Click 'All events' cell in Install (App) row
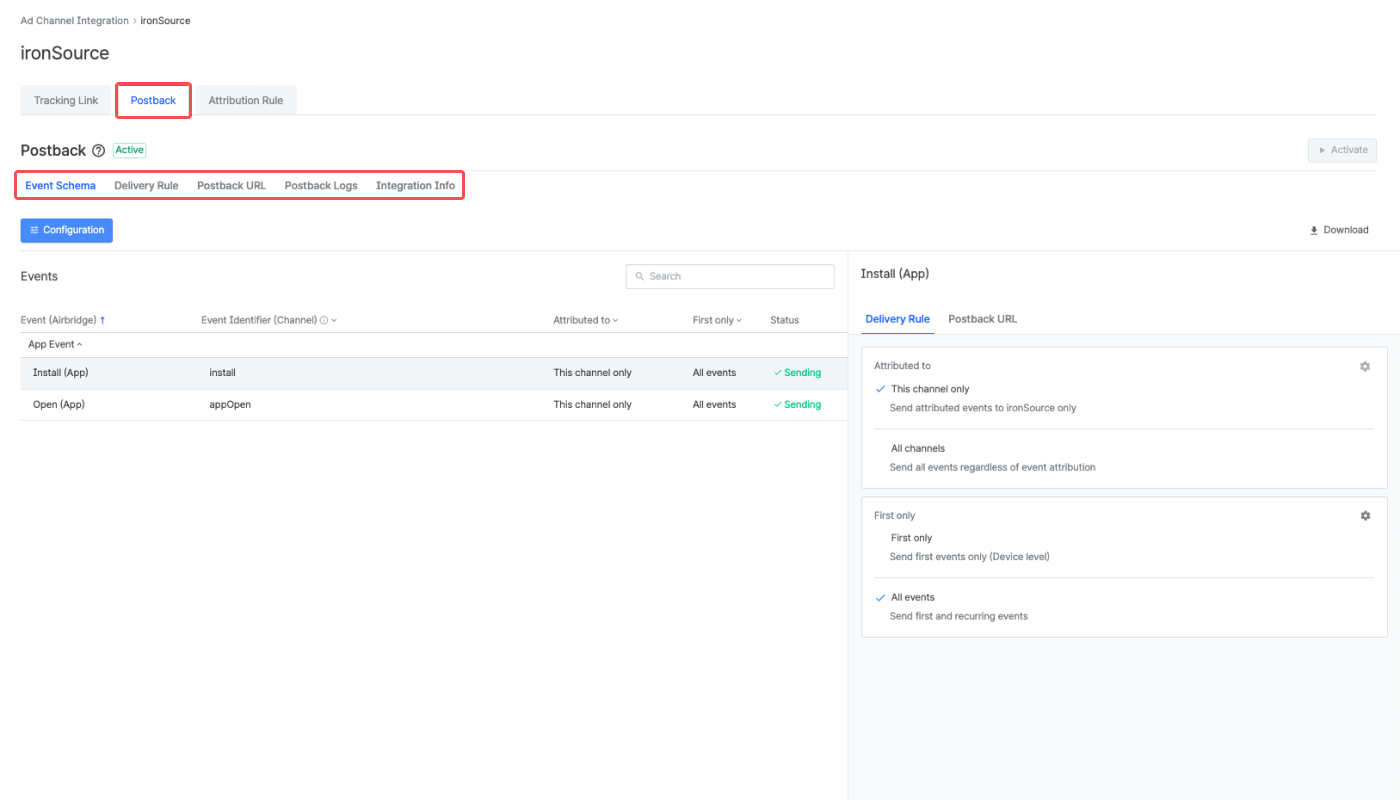Viewport: 1400px width, 800px height. click(714, 373)
